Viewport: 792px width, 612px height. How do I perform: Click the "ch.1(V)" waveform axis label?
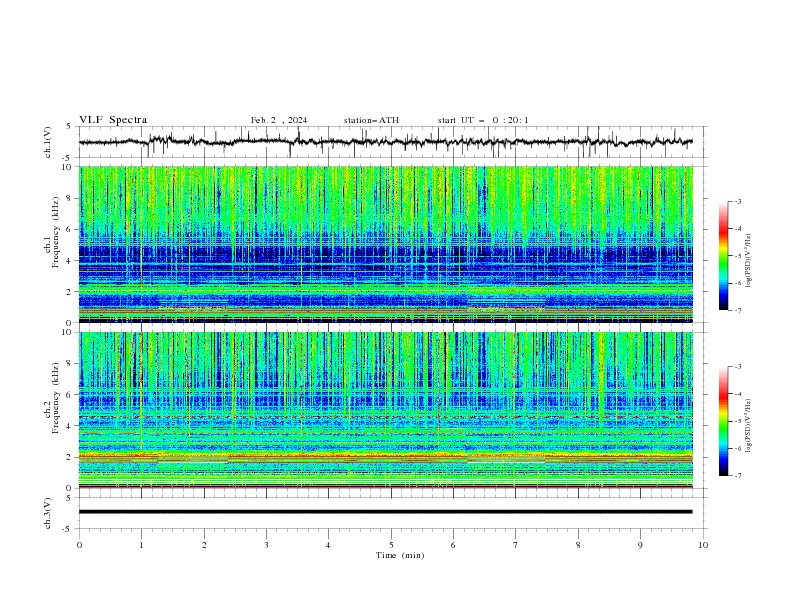[48, 142]
